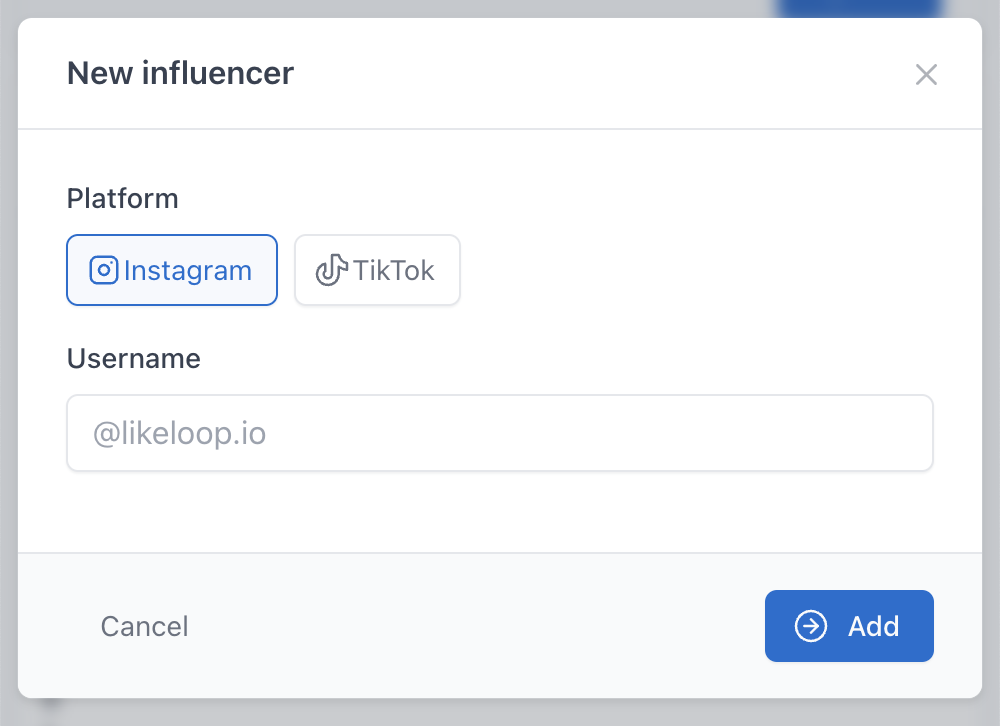Select Instagram as the platform
The height and width of the screenshot is (726, 1000).
[172, 270]
